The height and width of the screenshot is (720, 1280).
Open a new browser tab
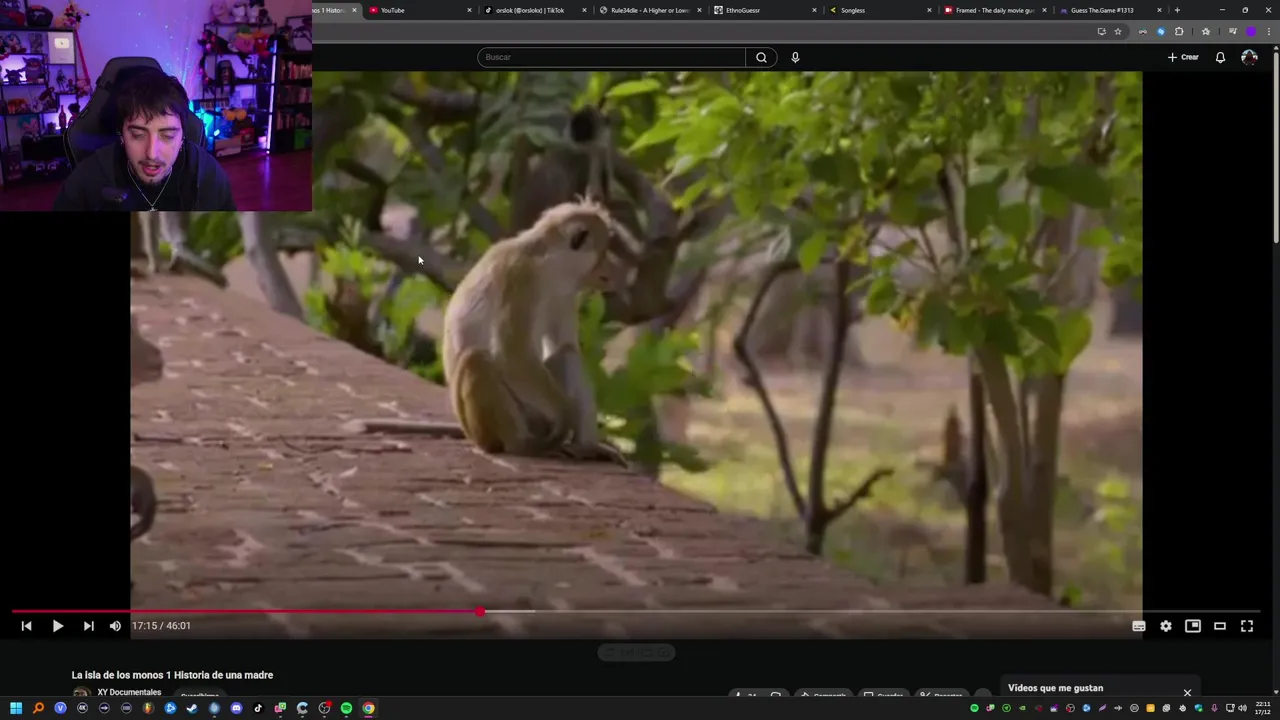pos(1177,10)
